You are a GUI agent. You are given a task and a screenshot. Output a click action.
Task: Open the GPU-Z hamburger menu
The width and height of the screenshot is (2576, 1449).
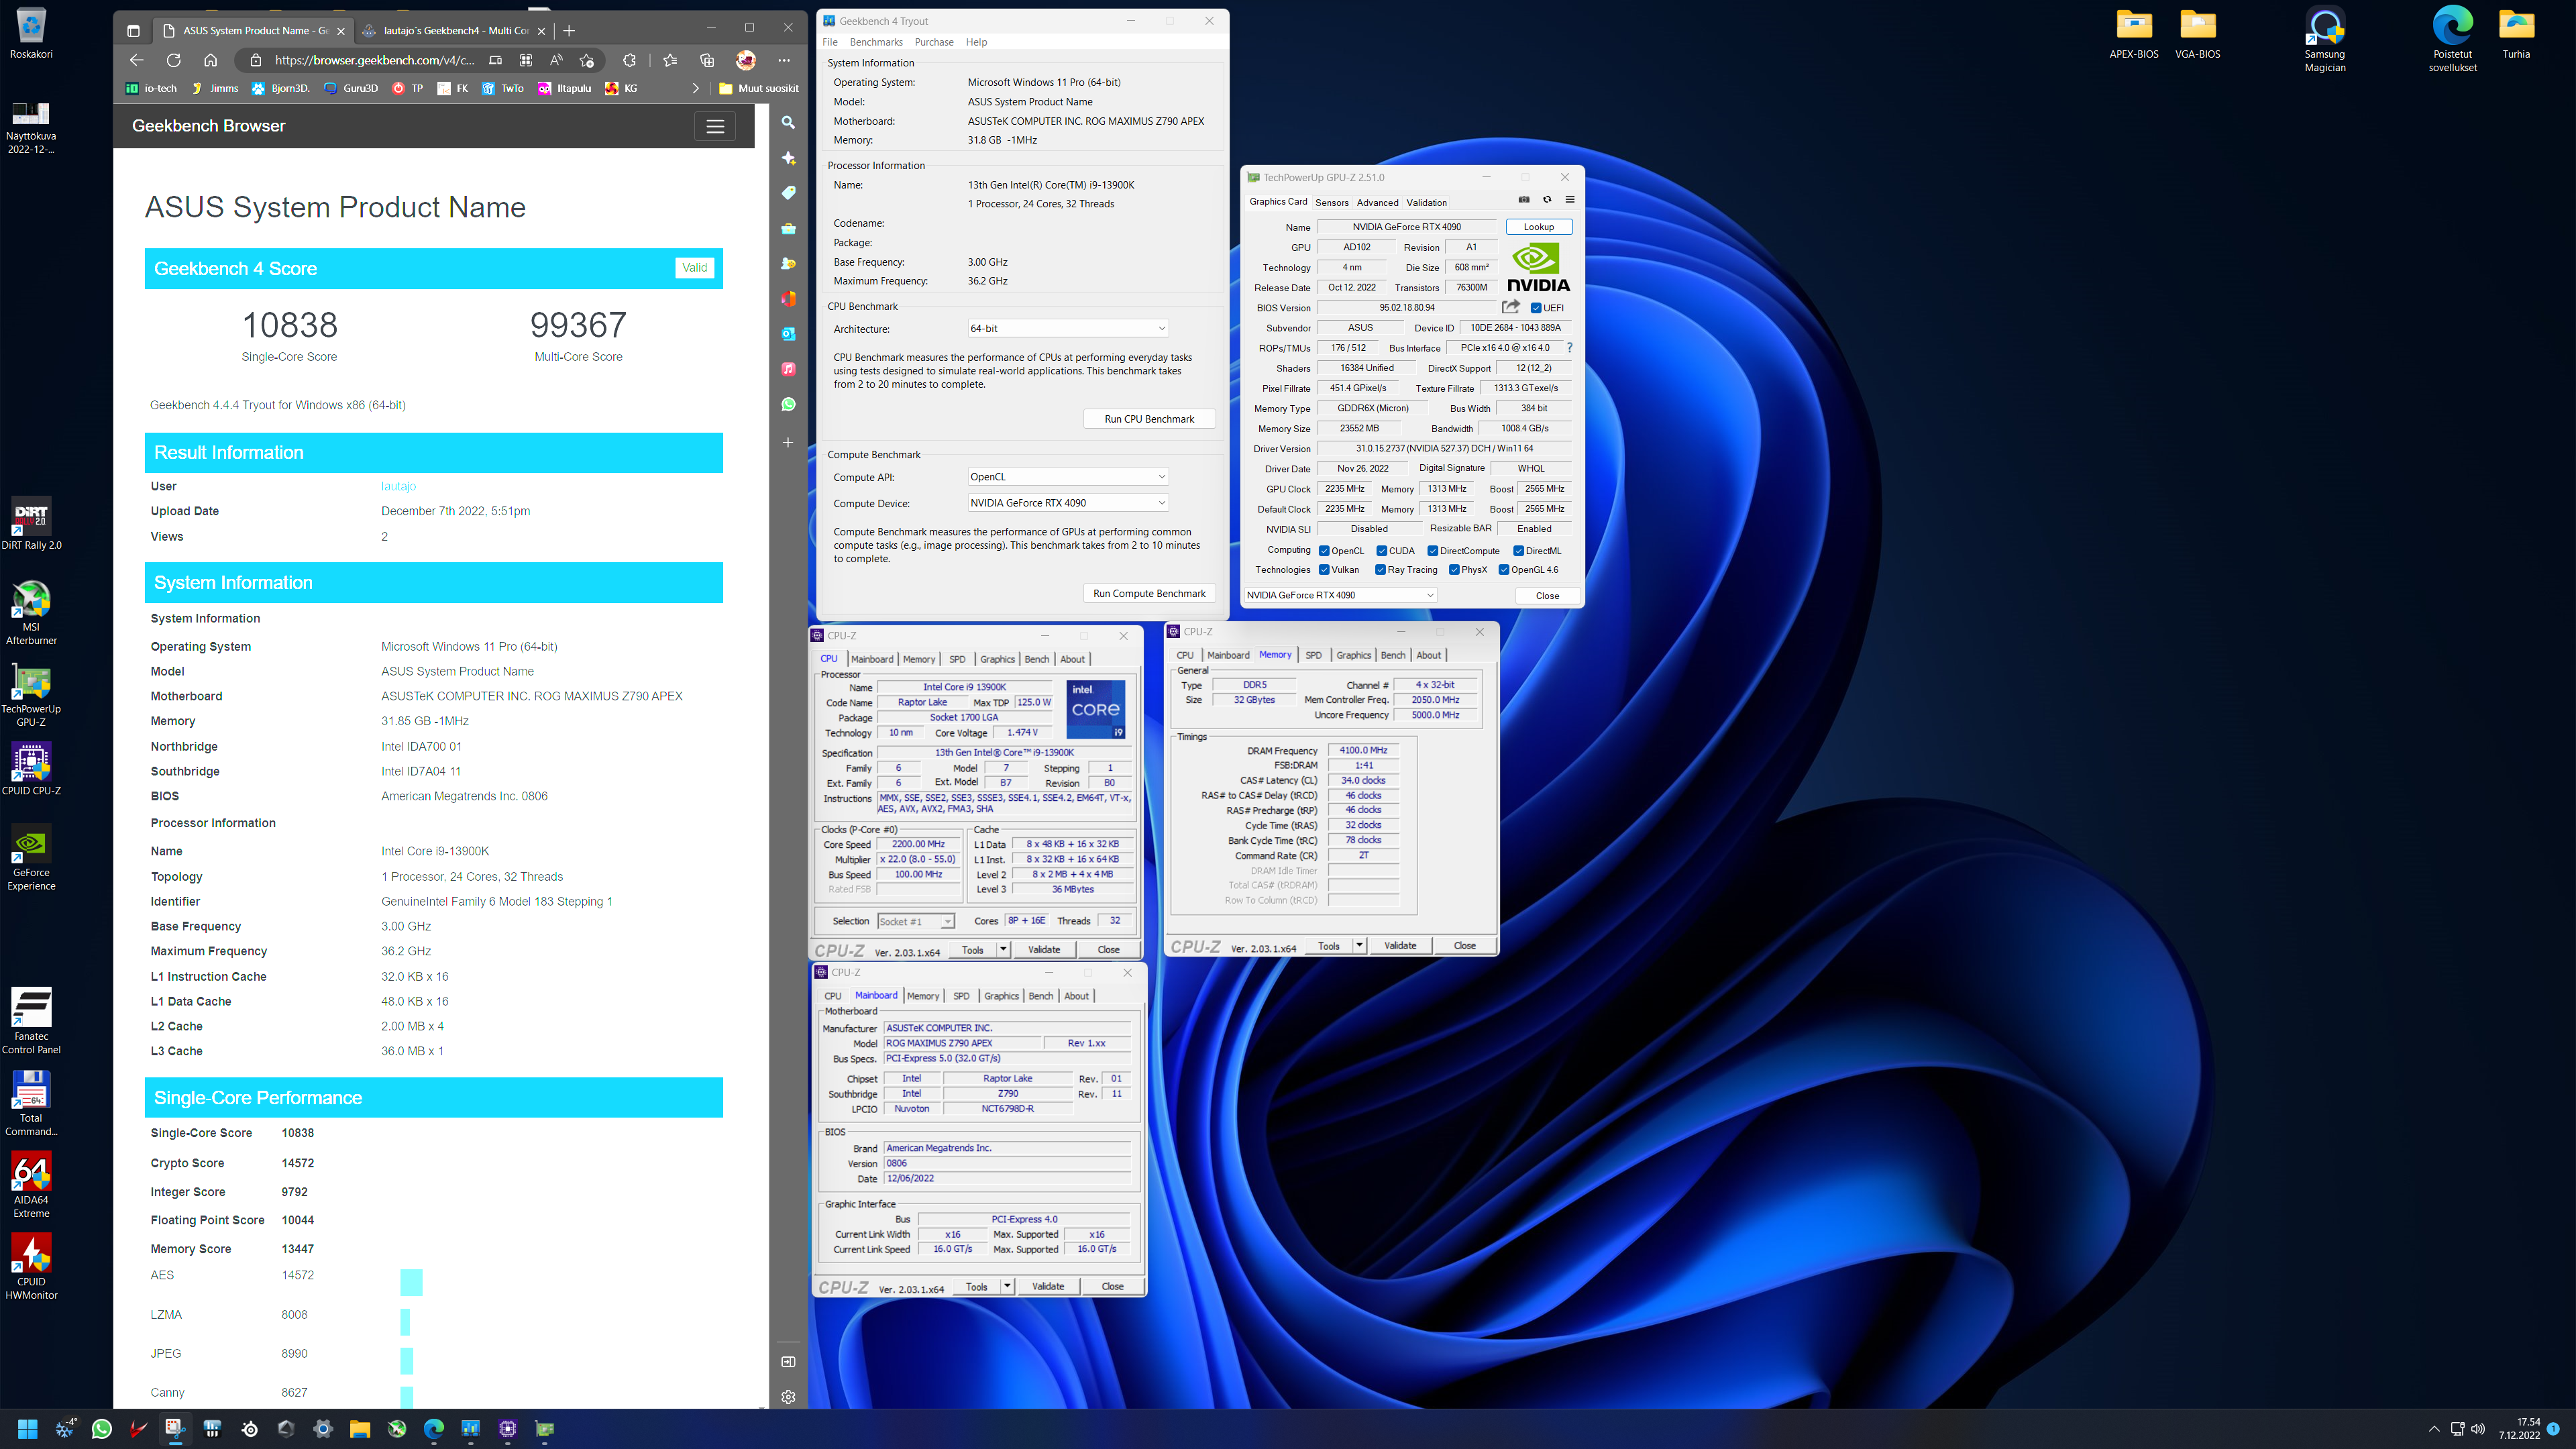pyautogui.click(x=1570, y=200)
